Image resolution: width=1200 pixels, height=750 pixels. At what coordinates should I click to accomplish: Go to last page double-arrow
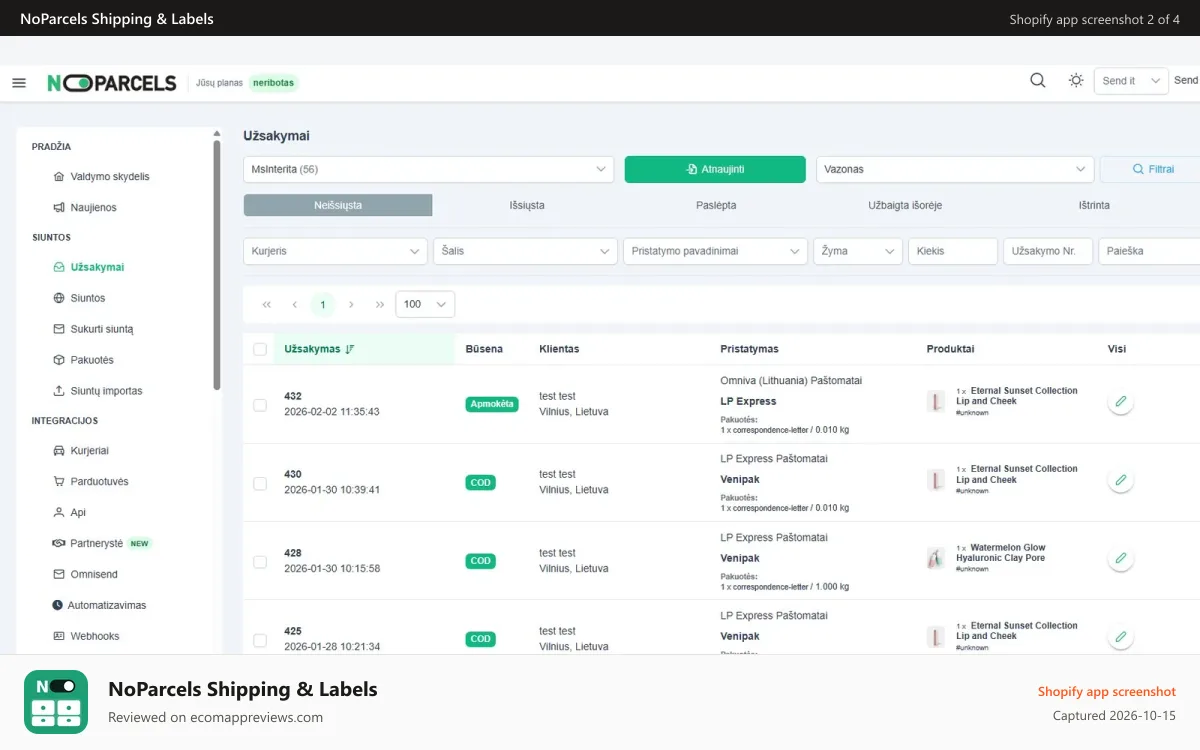[x=380, y=304]
